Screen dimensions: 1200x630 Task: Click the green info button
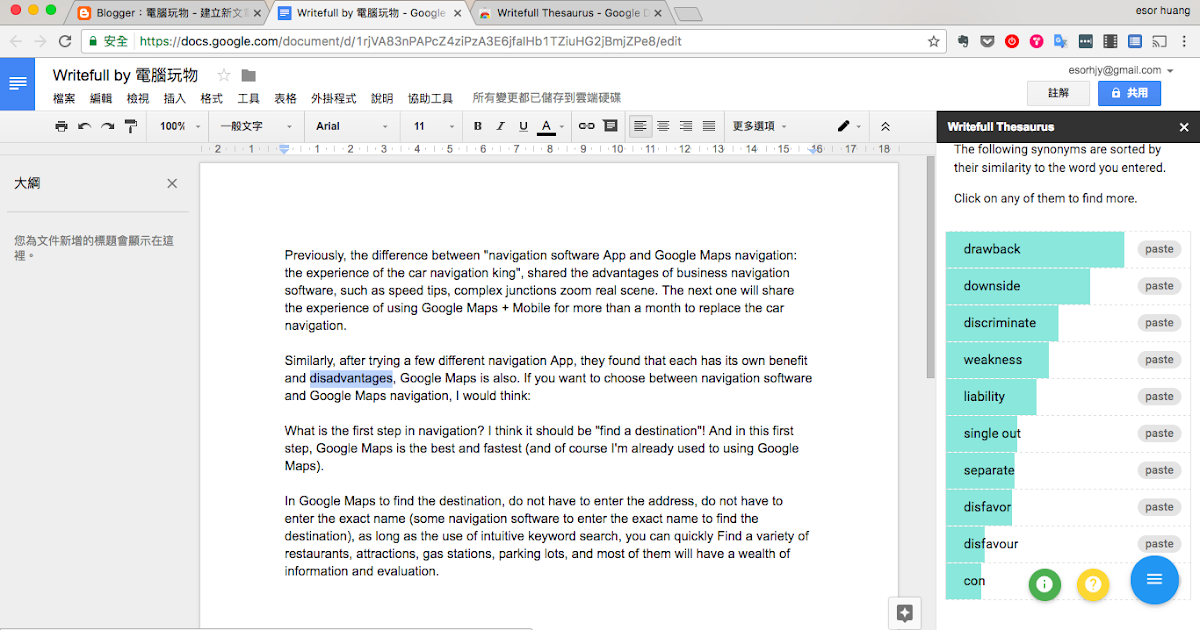point(1045,585)
